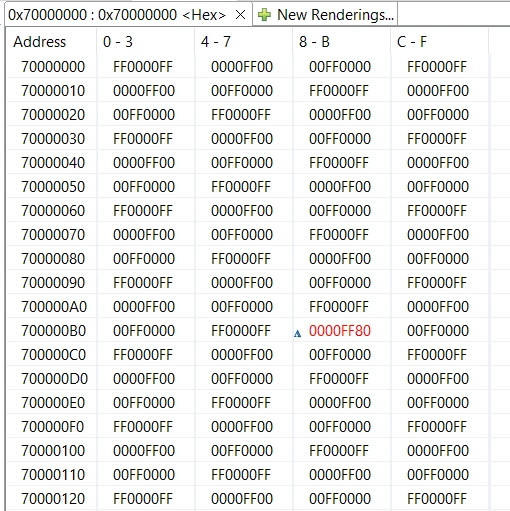
Task: Select C-F value in row 700000E0
Action: tap(438, 403)
